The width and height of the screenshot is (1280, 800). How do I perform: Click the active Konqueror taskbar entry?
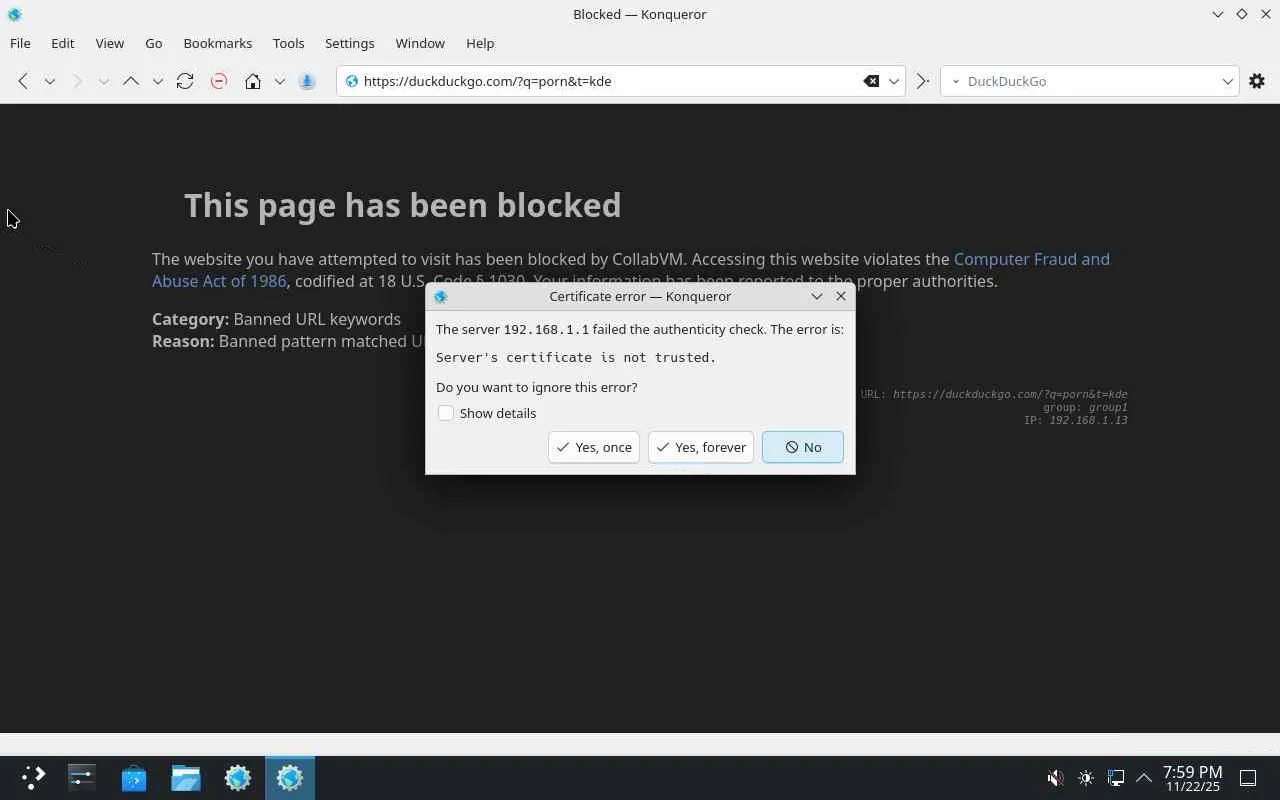click(290, 777)
